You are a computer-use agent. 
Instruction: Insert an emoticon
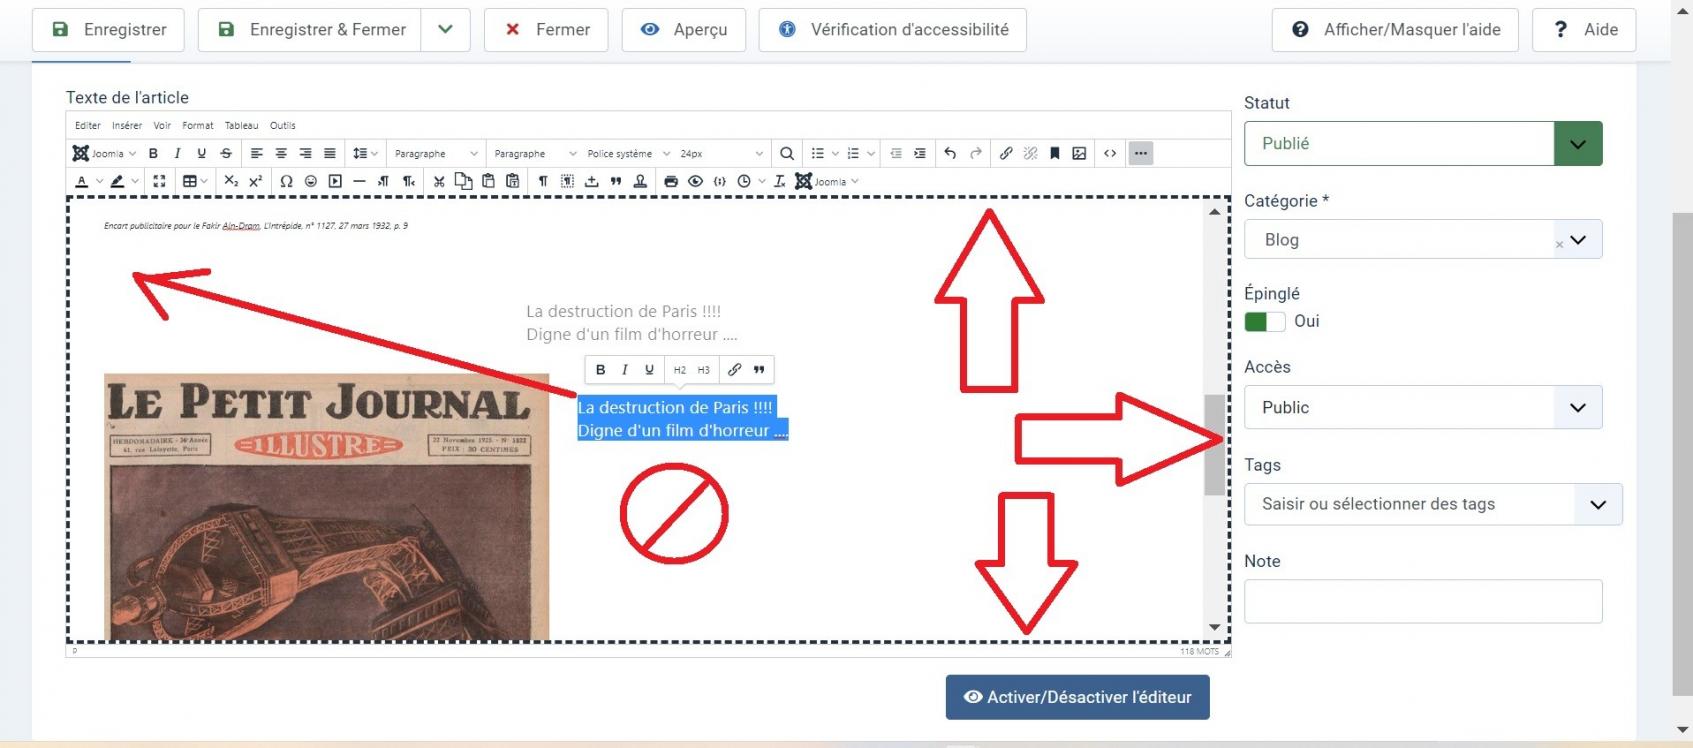(310, 181)
